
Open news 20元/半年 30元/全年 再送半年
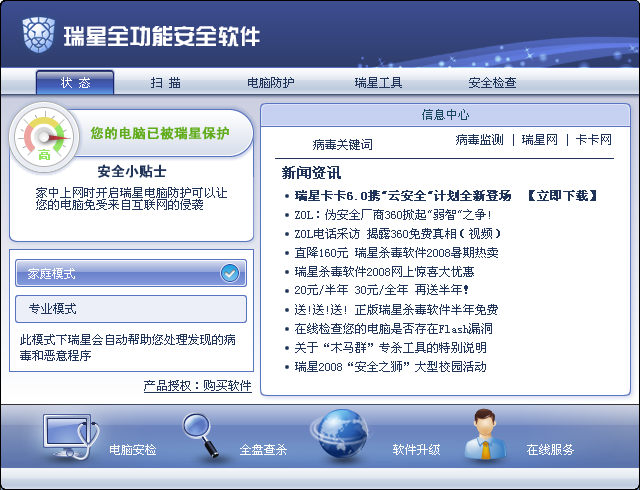(x=382, y=290)
